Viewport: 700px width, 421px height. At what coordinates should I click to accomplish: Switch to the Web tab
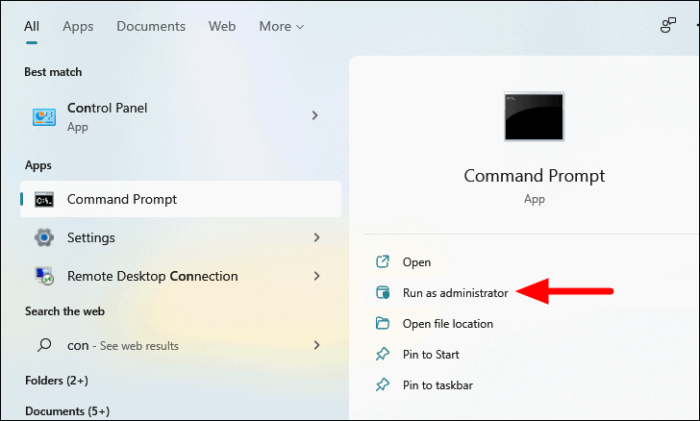point(222,26)
